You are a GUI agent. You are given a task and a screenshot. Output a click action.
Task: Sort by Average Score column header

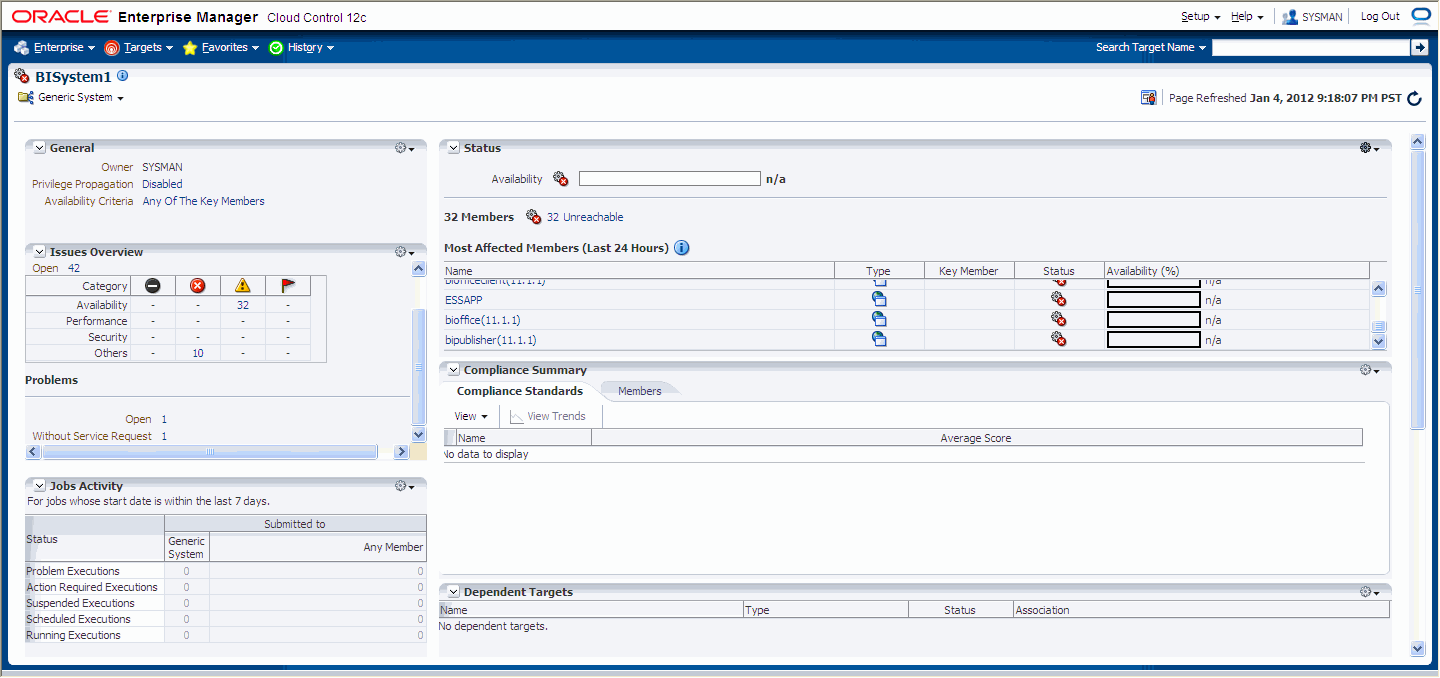[x=976, y=438]
